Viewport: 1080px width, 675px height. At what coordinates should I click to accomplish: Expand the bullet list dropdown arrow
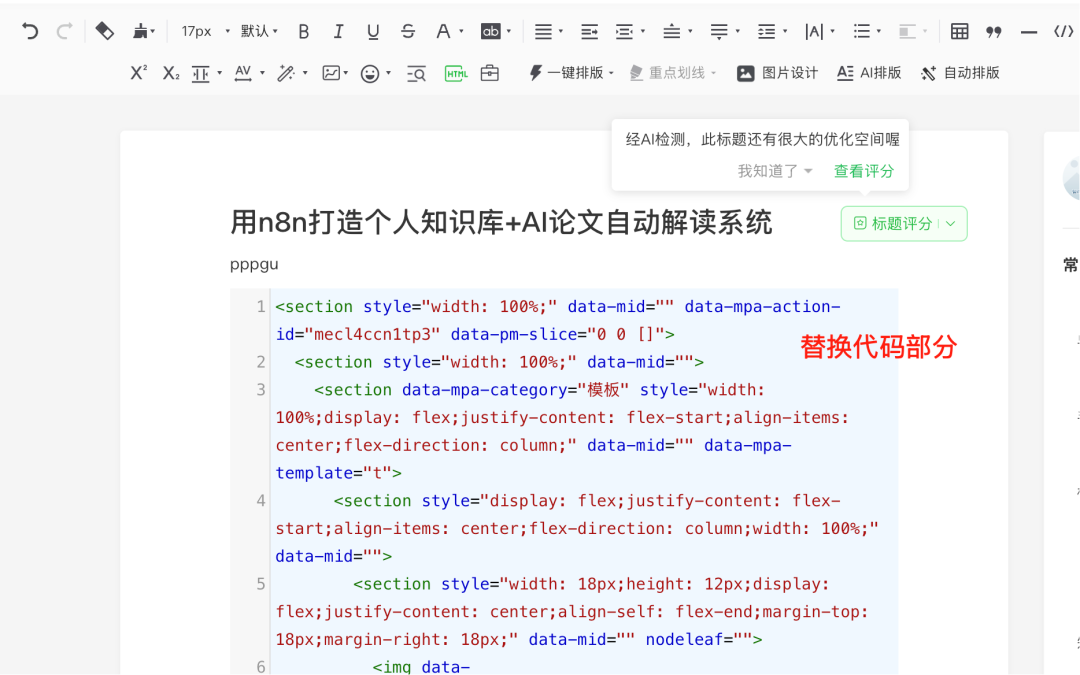point(879,32)
